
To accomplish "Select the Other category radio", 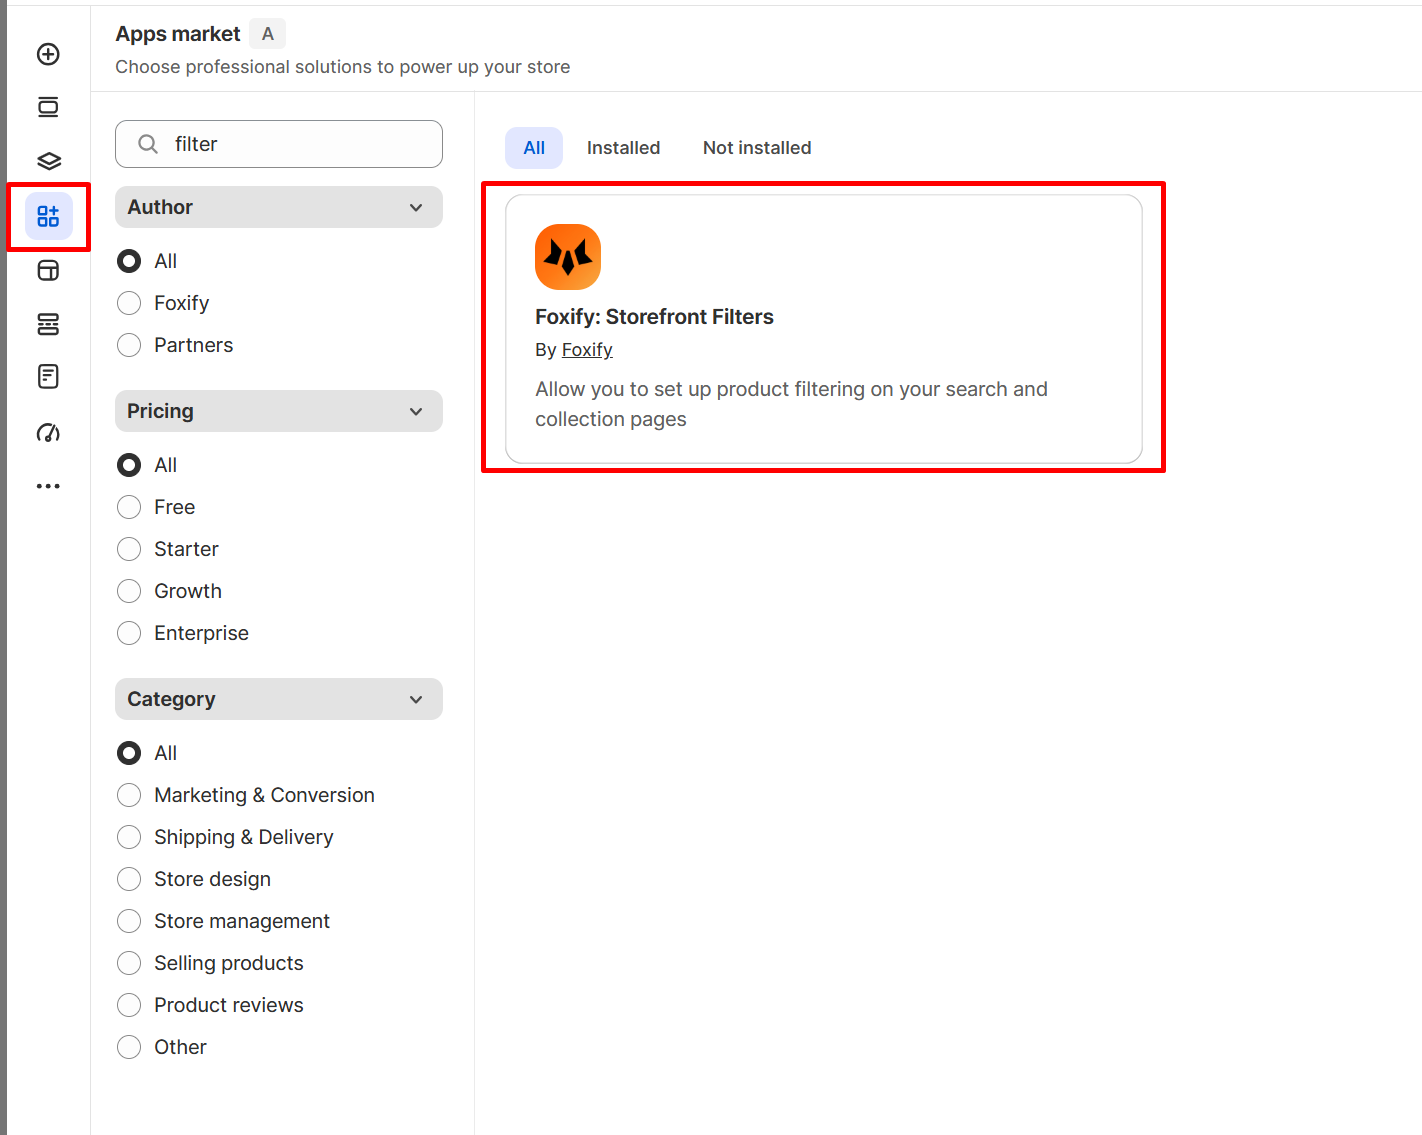I will pos(129,1047).
